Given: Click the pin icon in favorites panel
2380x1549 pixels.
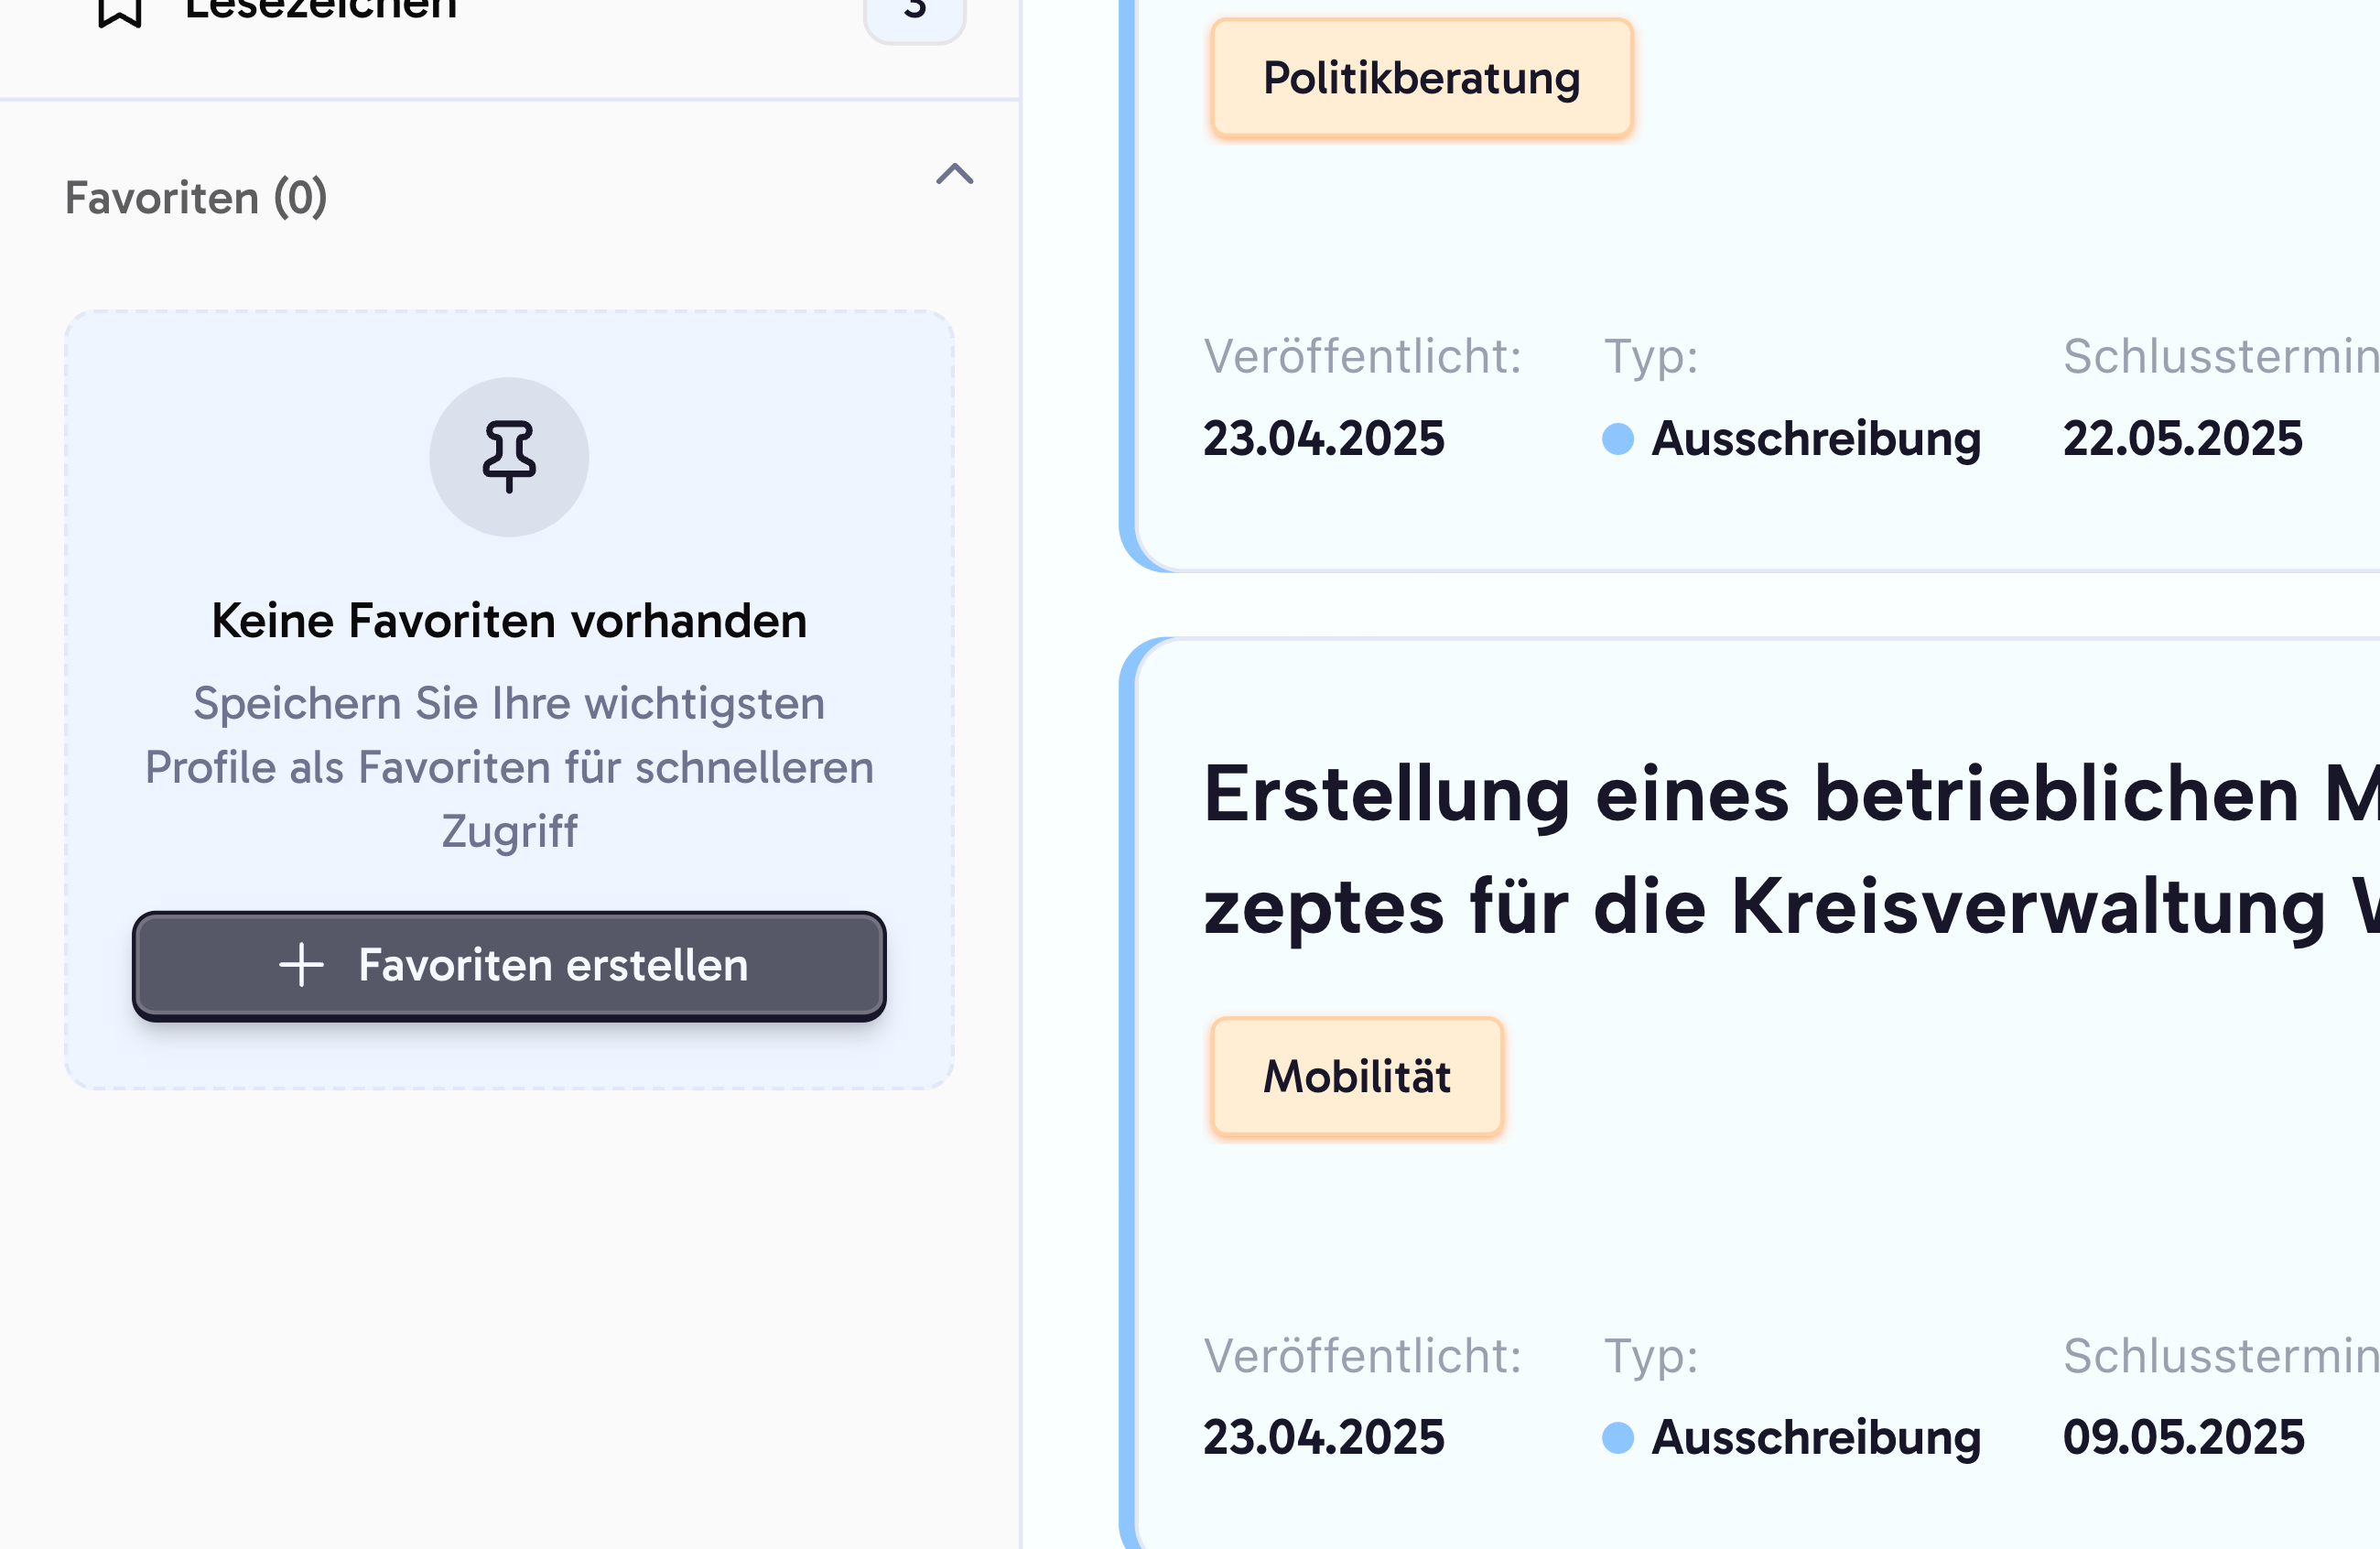Looking at the screenshot, I should [x=509, y=457].
